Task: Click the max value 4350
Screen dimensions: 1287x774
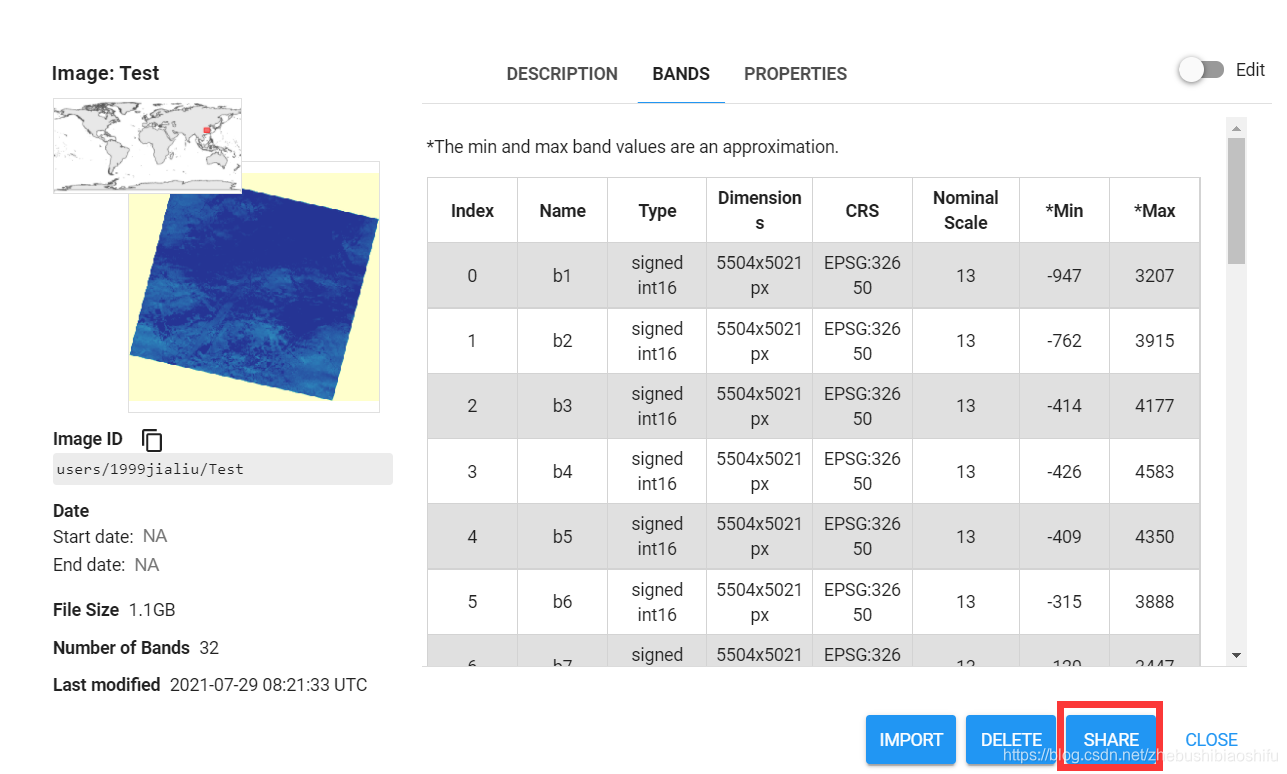Action: pos(1154,537)
